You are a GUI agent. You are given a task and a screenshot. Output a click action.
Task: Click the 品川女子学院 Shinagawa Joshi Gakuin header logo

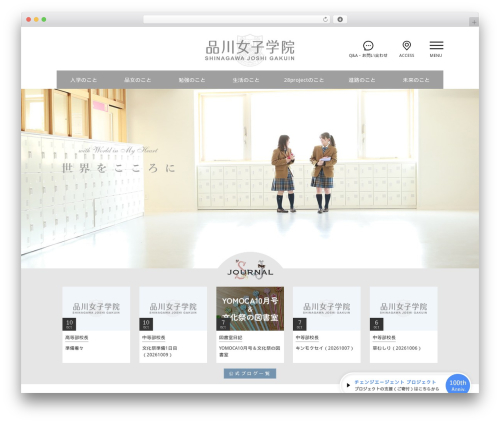coord(250,50)
